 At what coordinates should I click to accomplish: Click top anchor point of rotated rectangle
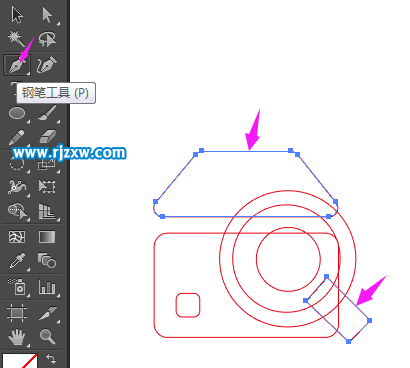coord(326,276)
